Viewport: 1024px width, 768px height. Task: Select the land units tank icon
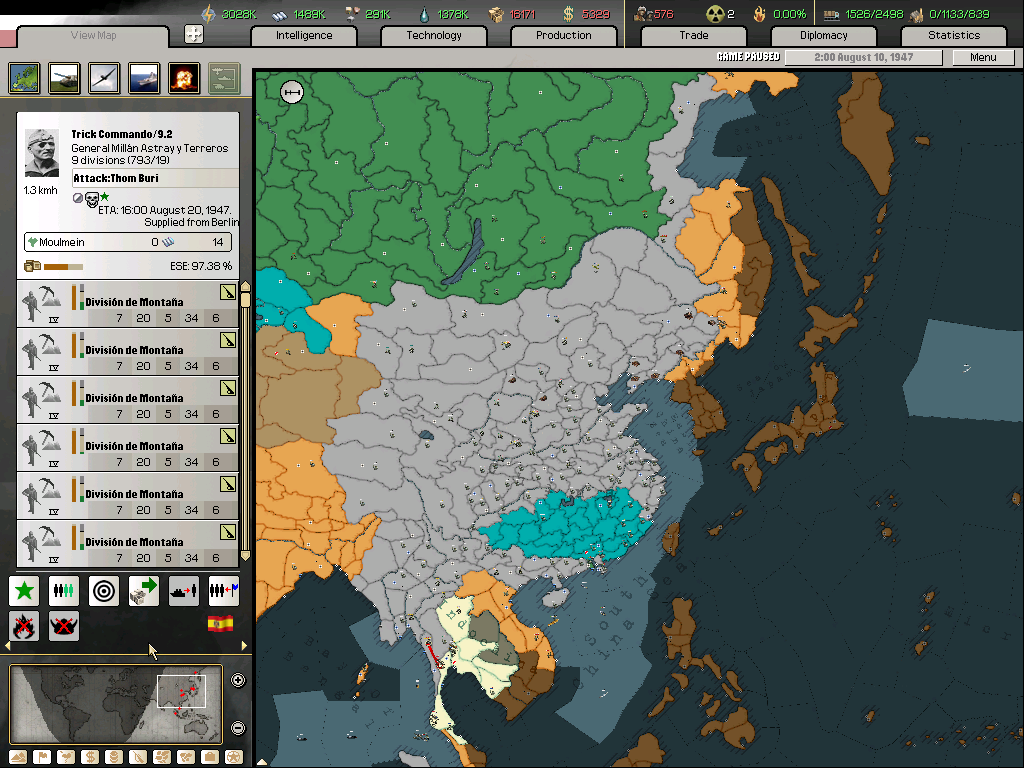tap(65, 77)
